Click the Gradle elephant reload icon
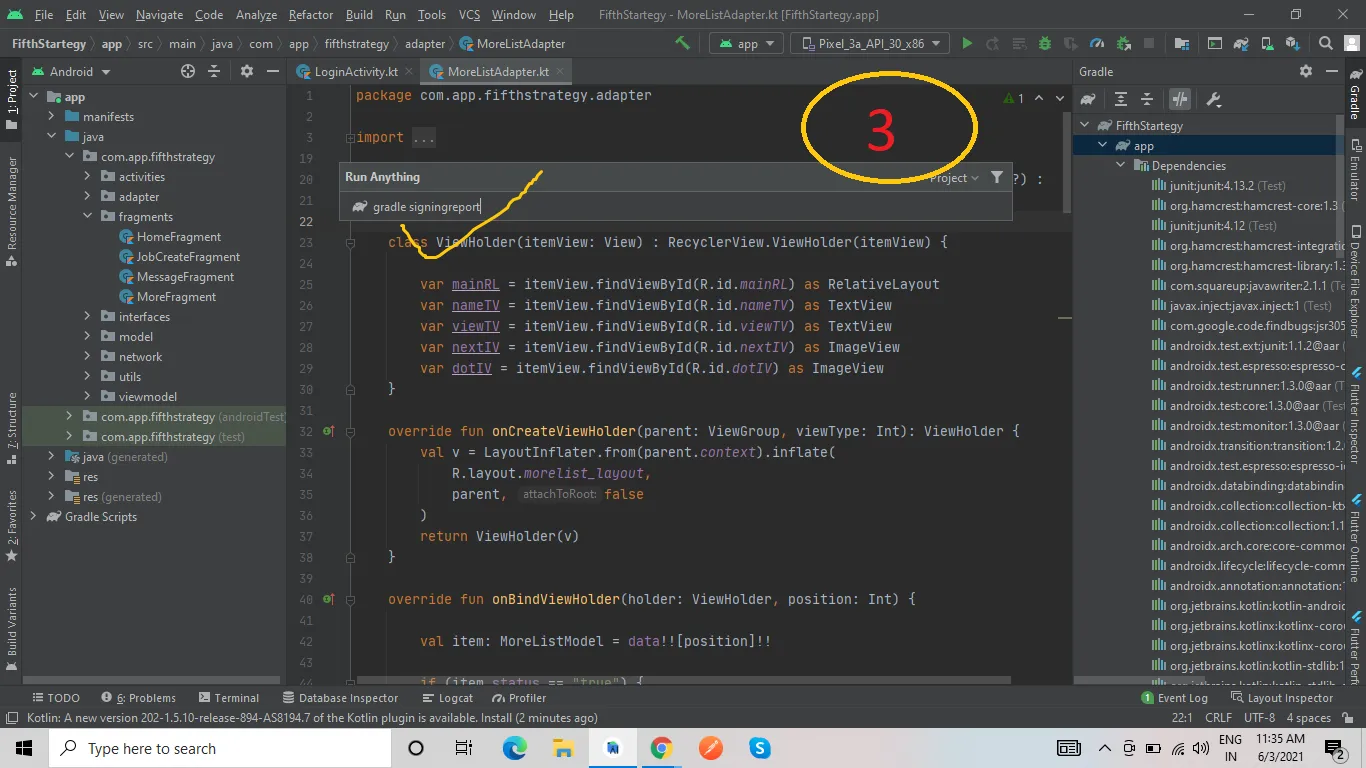Screen dimensions: 1366x768 pyautogui.click(x=1088, y=99)
